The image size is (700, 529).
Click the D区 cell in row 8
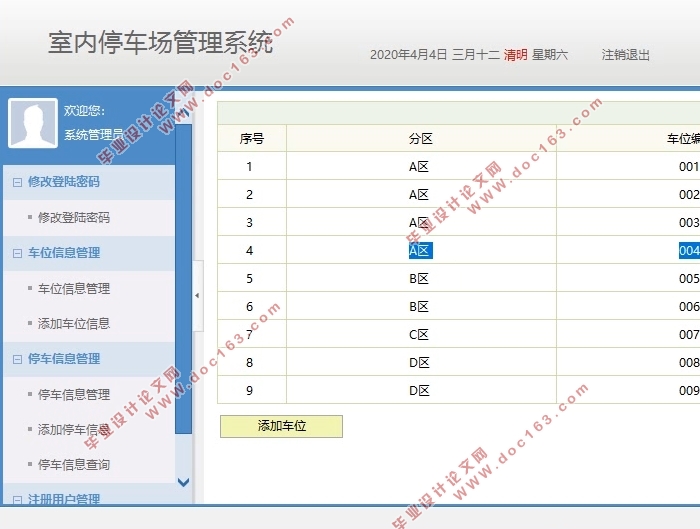(419, 362)
